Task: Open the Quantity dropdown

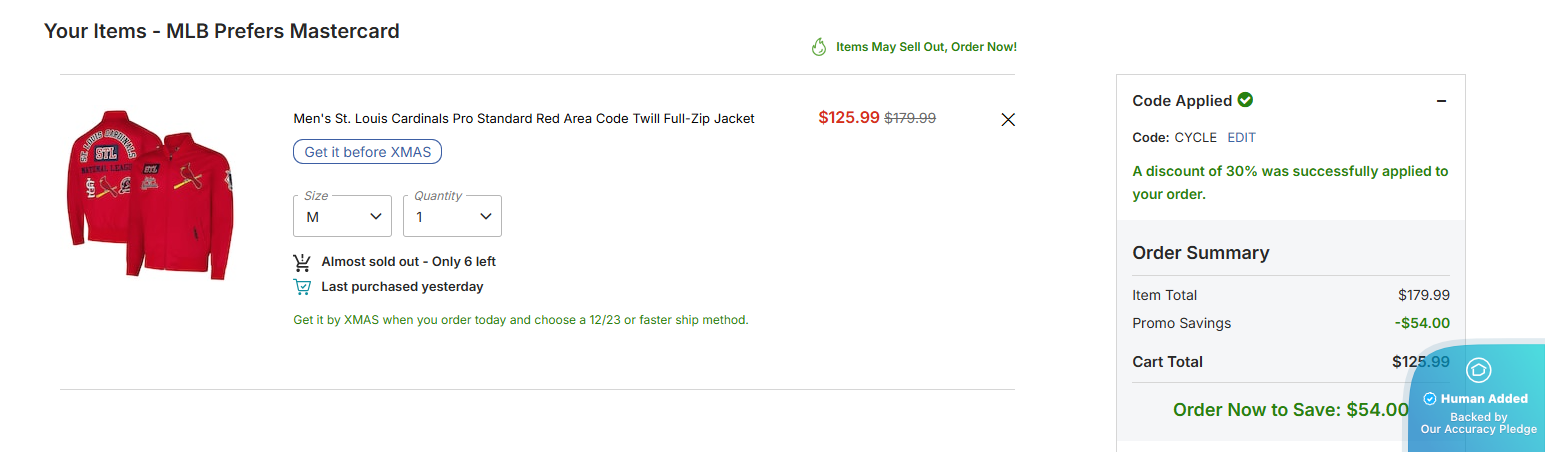Action: click(452, 216)
